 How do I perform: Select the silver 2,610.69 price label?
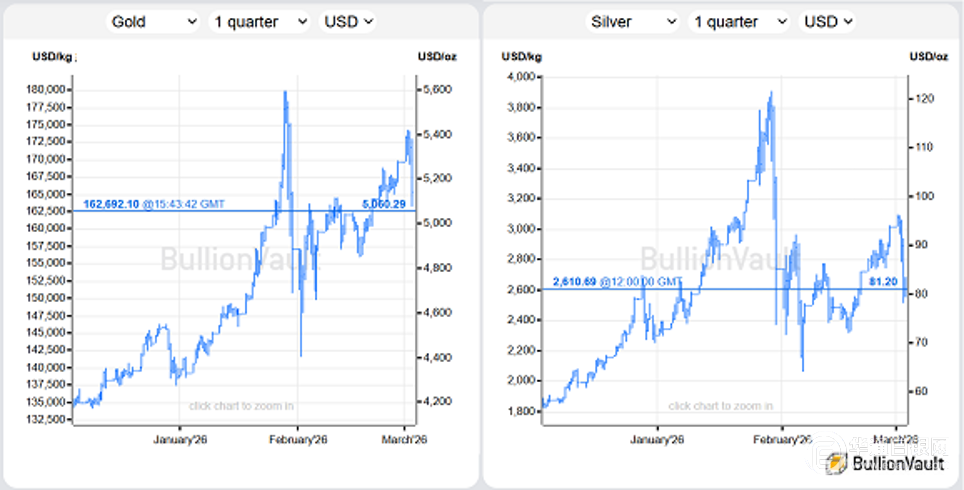pyautogui.click(x=574, y=283)
